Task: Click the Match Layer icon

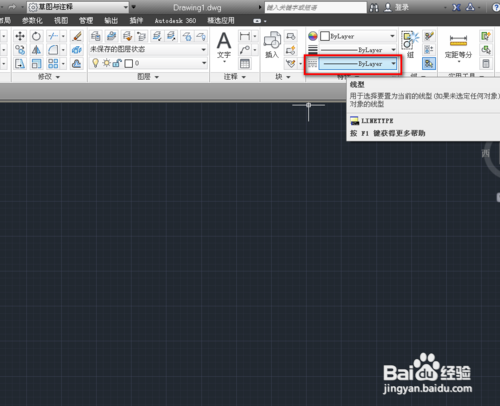Action: (127, 36)
